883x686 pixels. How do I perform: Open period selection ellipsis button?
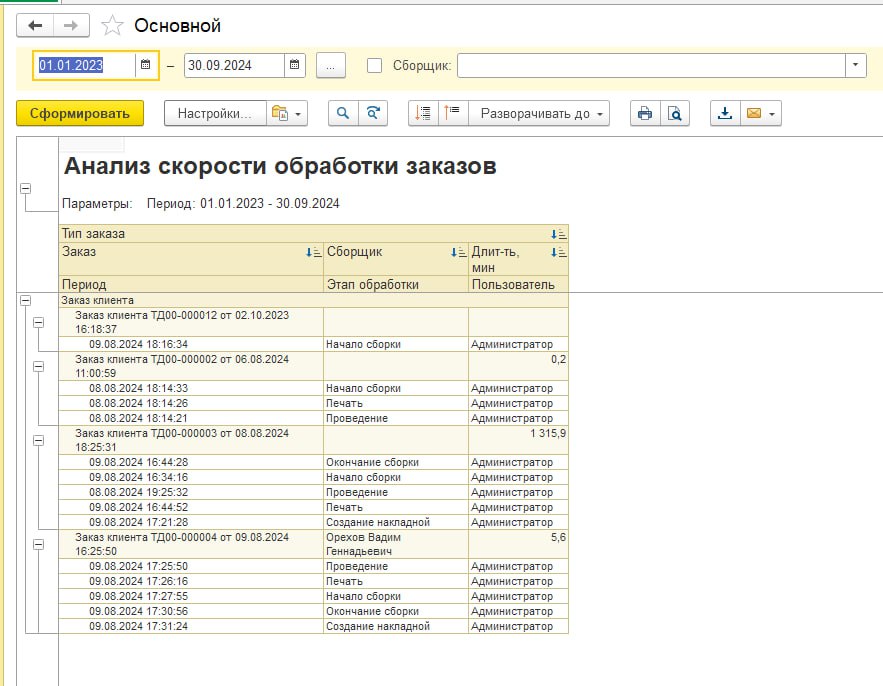[x=331, y=65]
